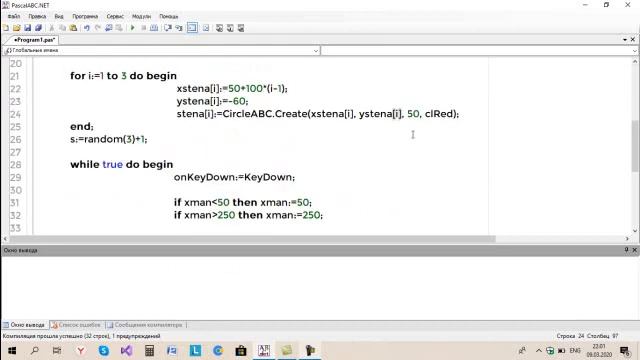Click the first of three rightmost toolbar icons
640x360 pixels.
pos(219,28)
